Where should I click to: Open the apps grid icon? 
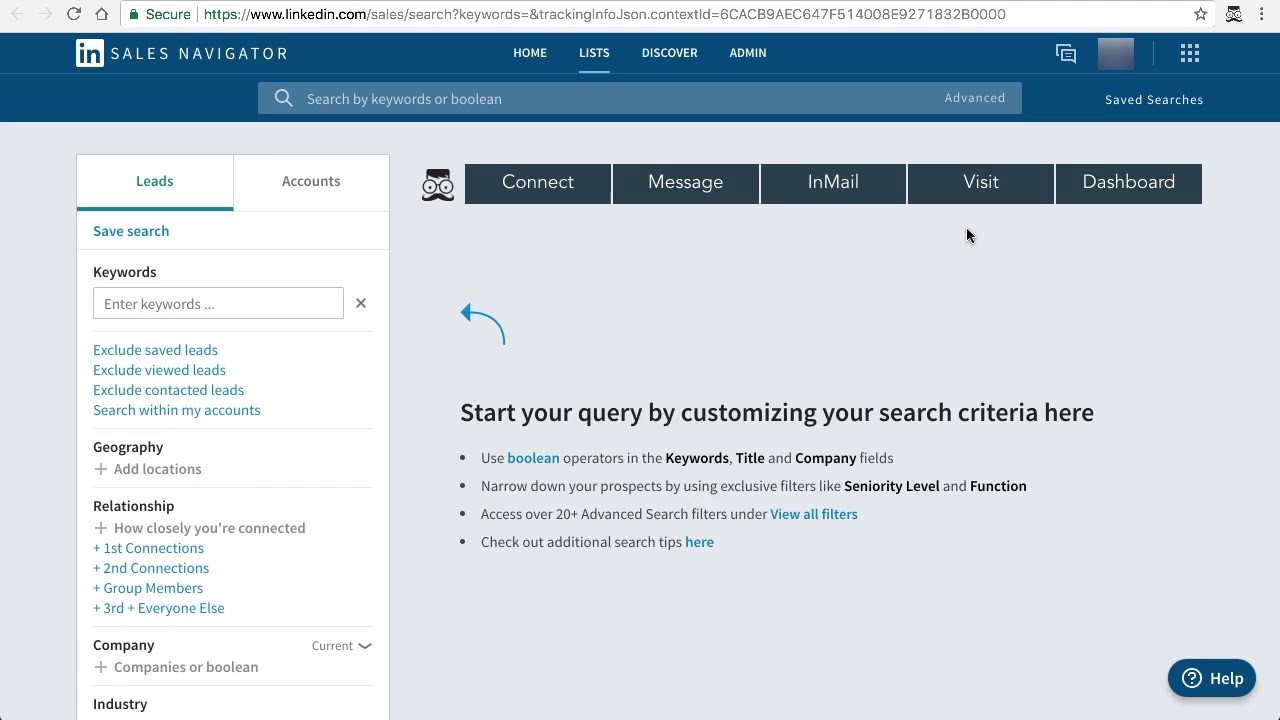pyautogui.click(x=1190, y=54)
